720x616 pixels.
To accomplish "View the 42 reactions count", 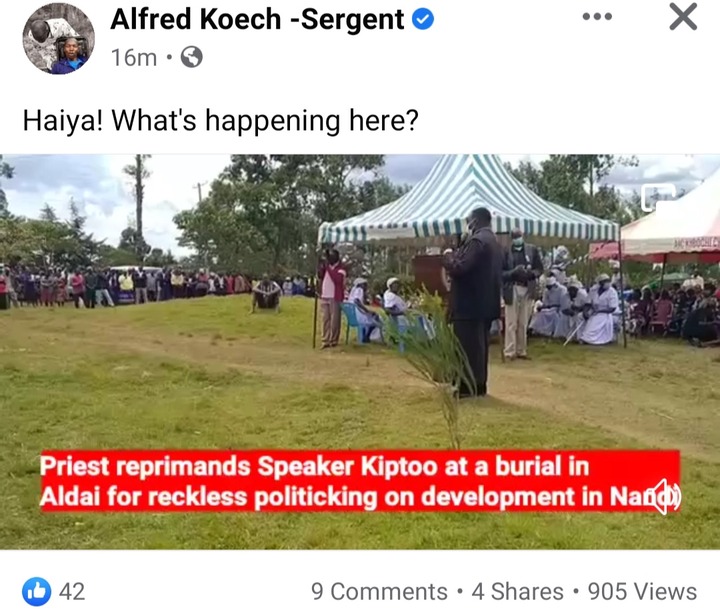I will click(72, 592).
